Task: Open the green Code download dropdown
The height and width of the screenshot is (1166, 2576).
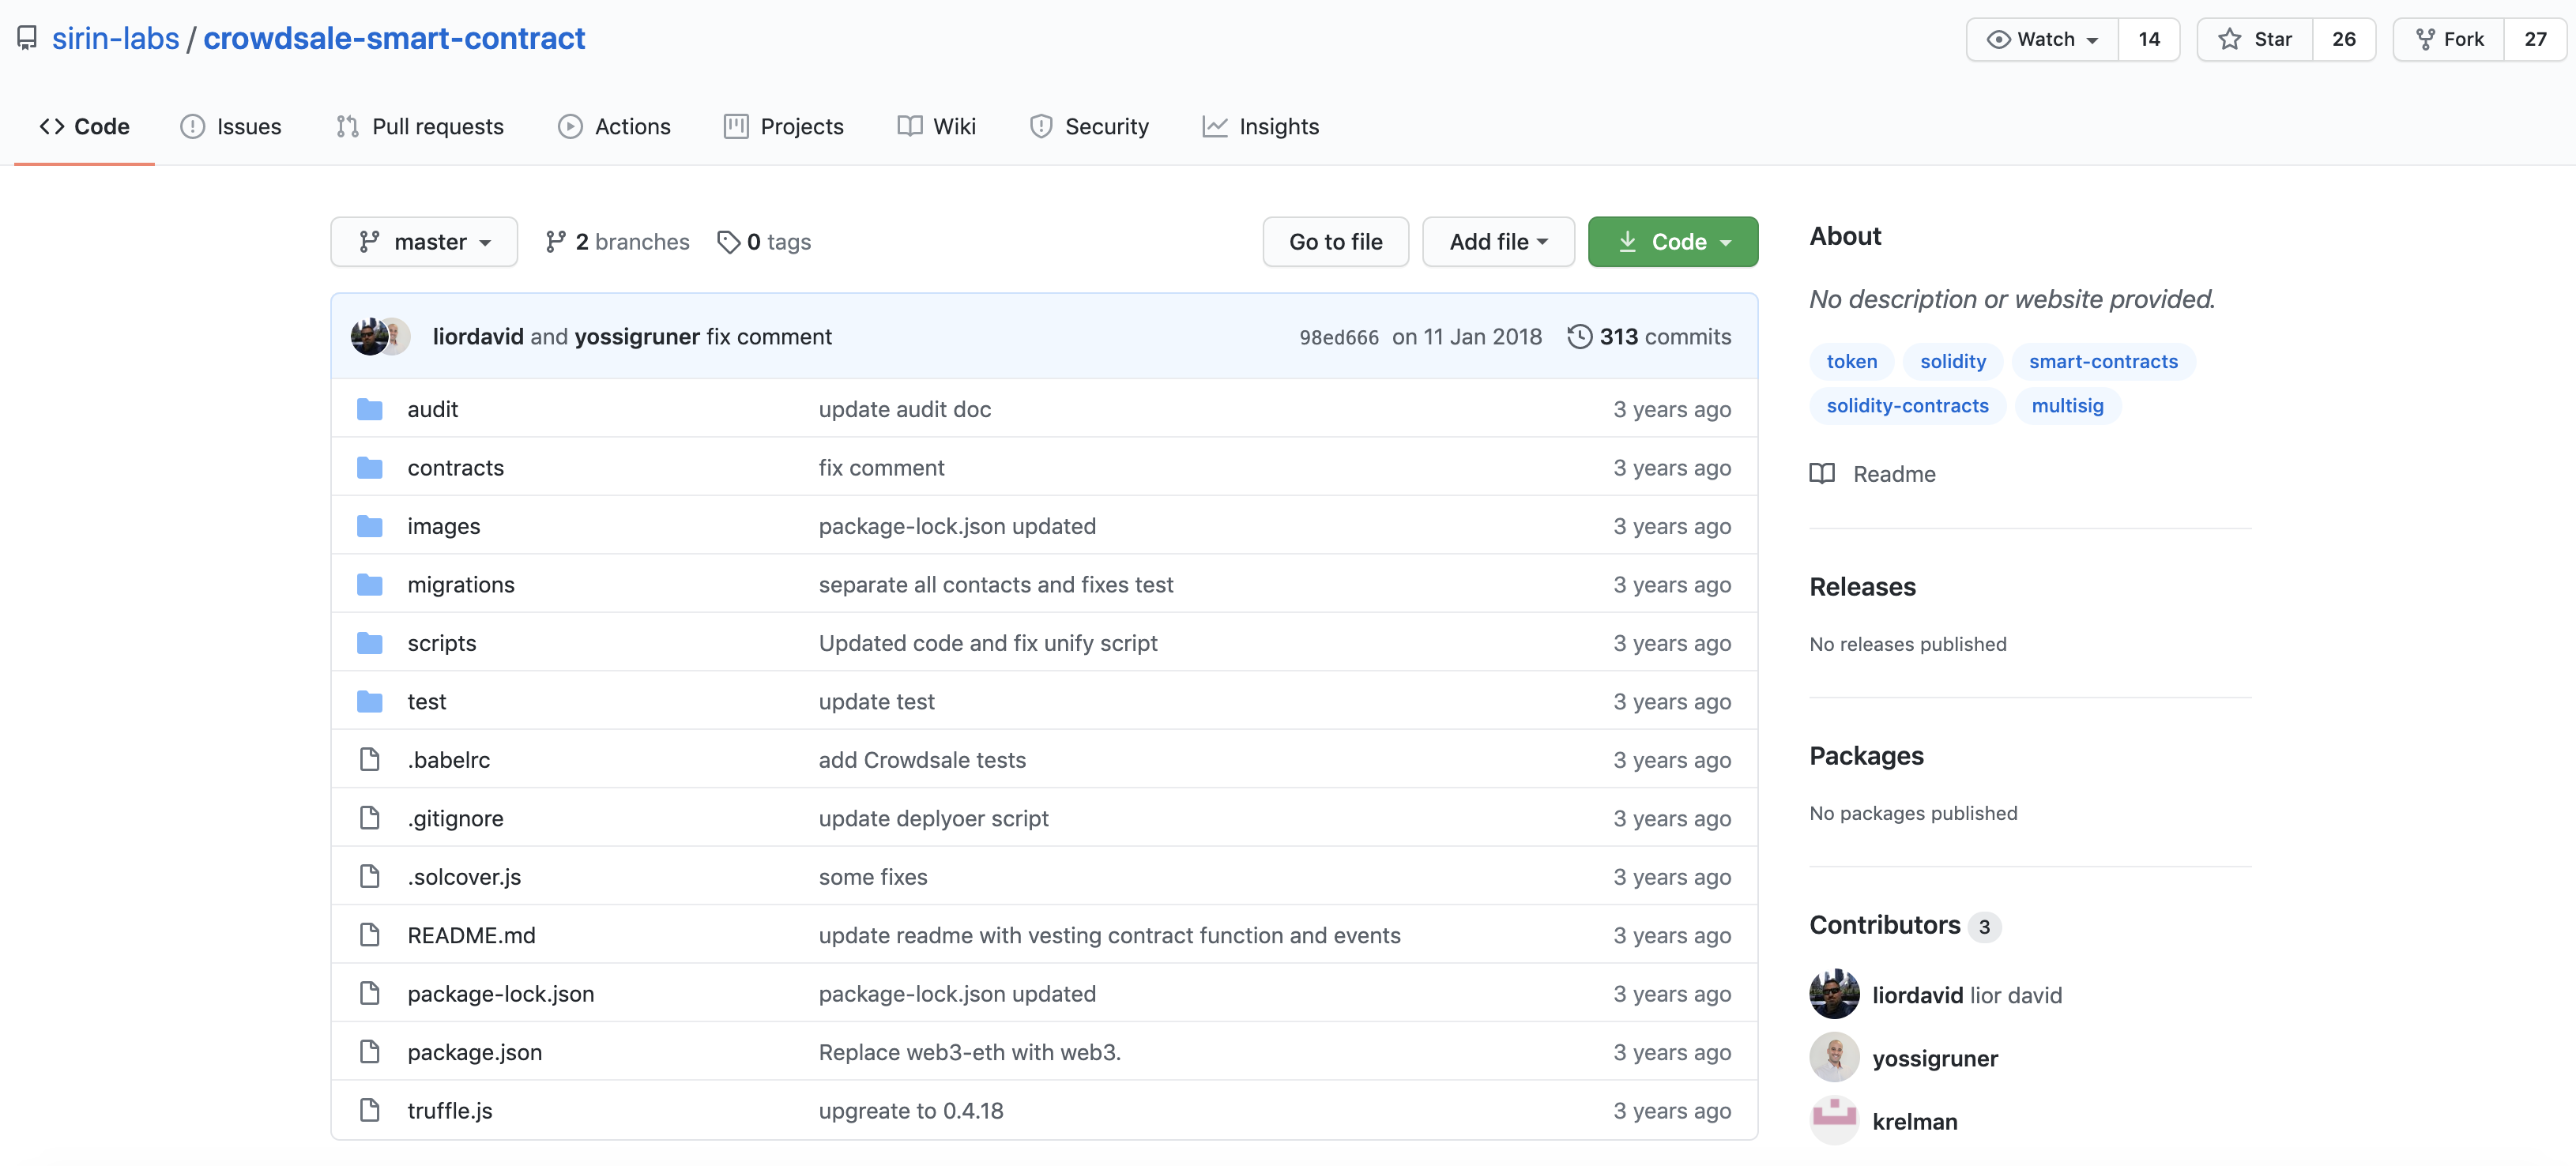Action: (1673, 242)
